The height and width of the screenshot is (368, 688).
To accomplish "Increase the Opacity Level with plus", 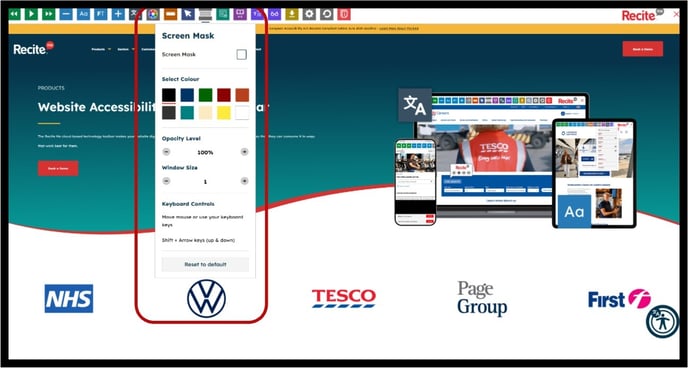I will coord(244,152).
